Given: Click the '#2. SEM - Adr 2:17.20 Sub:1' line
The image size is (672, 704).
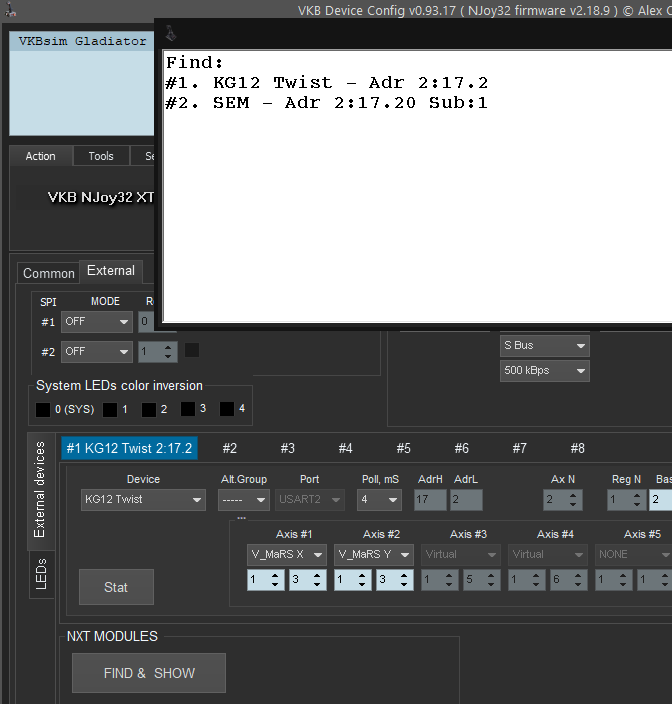Looking at the screenshot, I should pyautogui.click(x=326, y=103).
